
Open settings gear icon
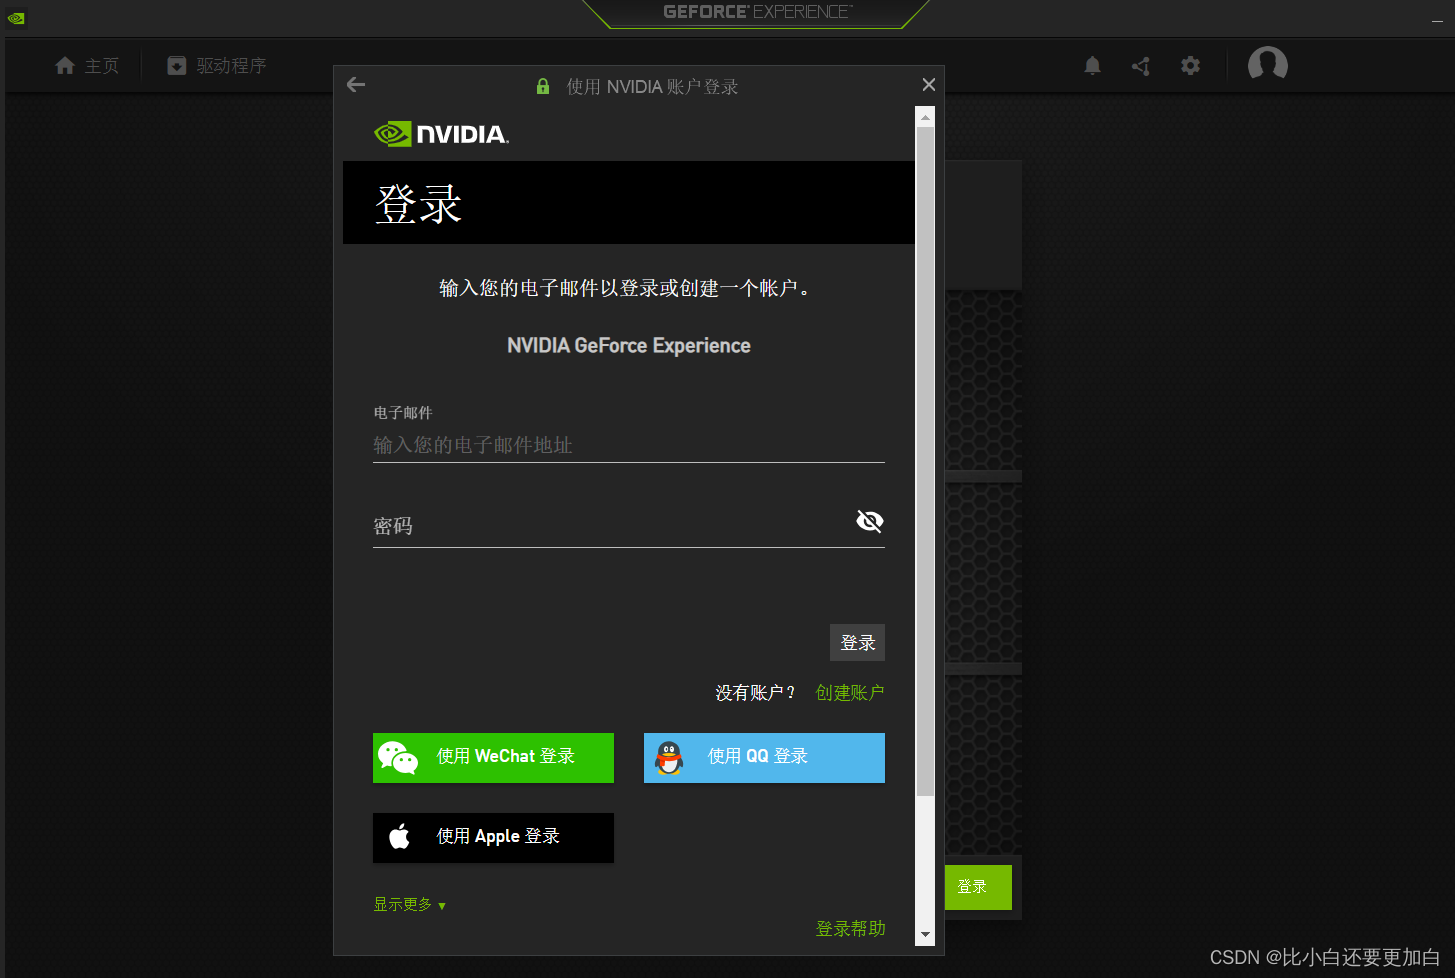point(1190,66)
